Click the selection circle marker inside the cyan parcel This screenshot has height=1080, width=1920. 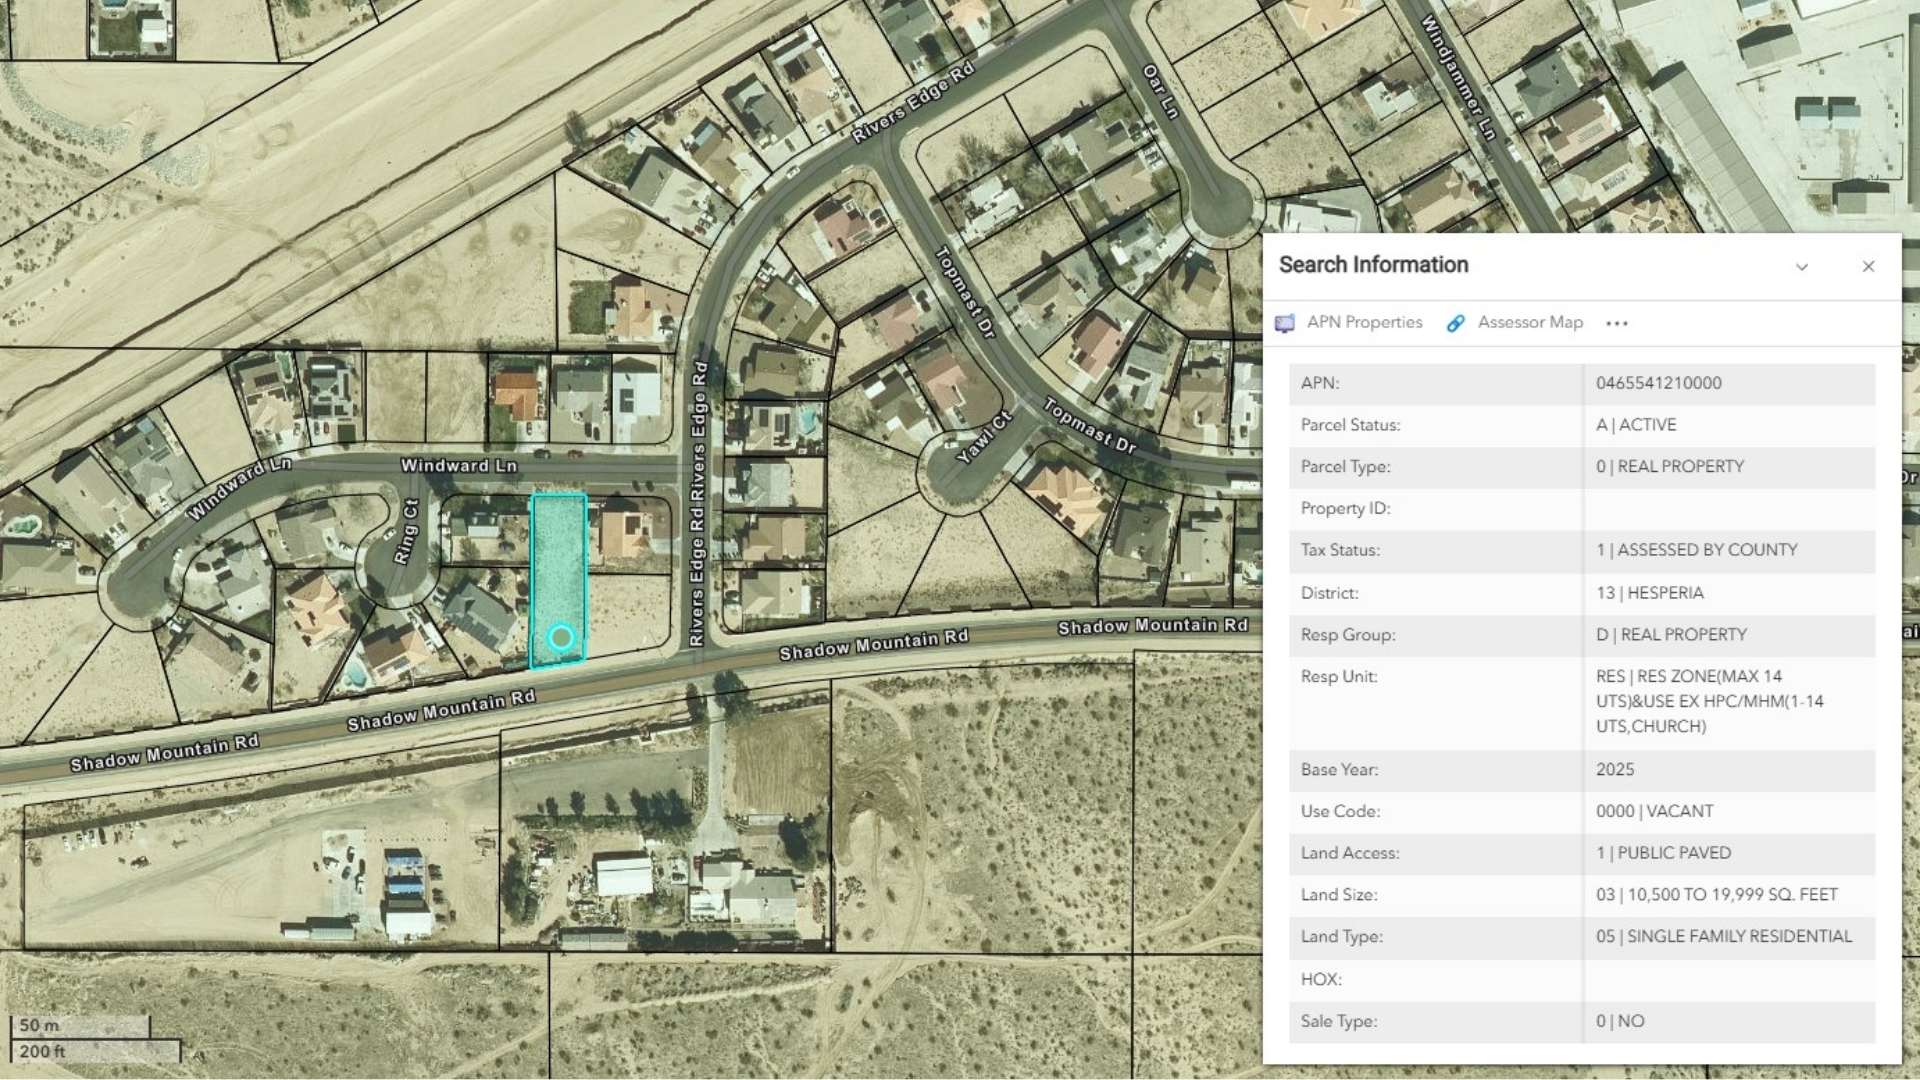(559, 636)
